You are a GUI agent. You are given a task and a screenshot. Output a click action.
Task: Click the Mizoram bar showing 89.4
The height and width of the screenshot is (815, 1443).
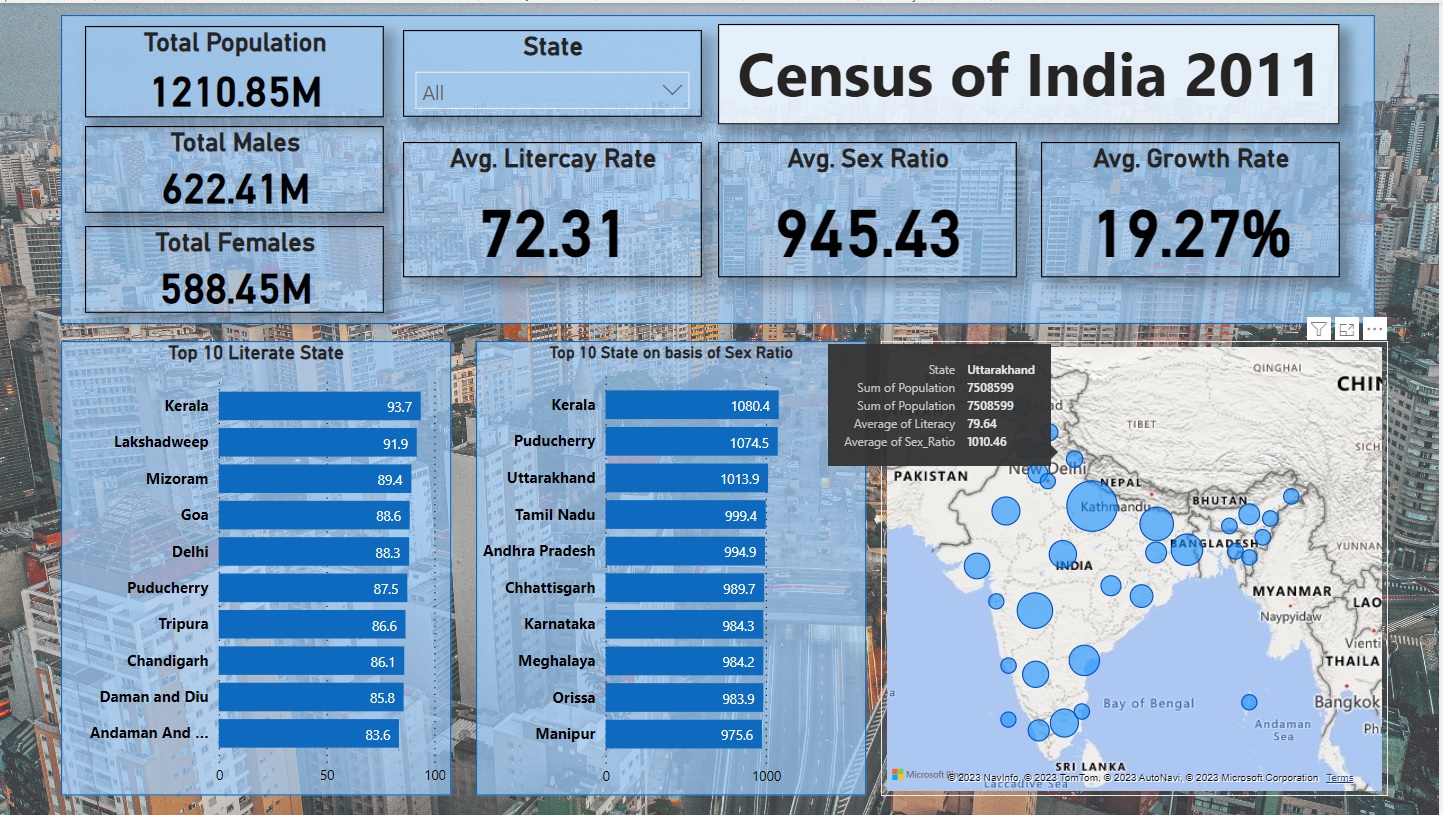(x=314, y=479)
